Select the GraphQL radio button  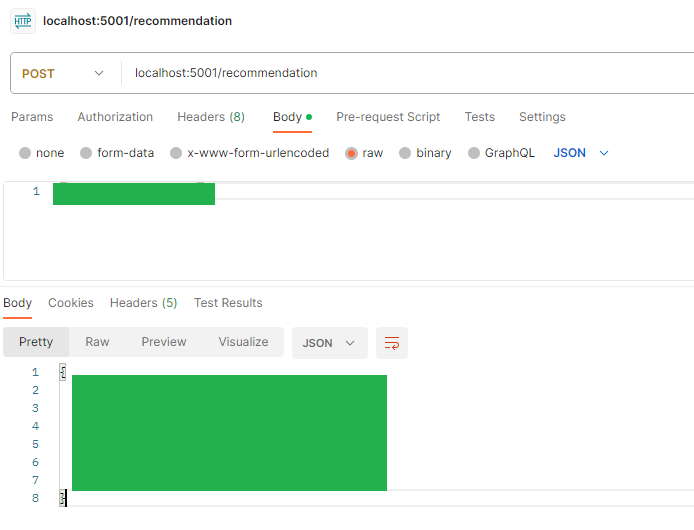tap(474, 153)
